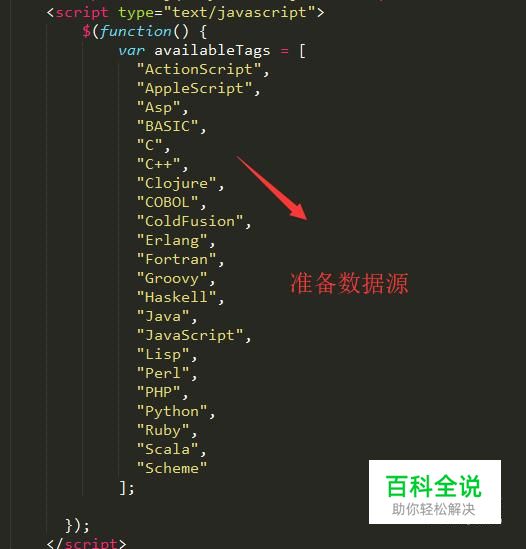Click the 百科全说 watermark logo

coord(435,492)
